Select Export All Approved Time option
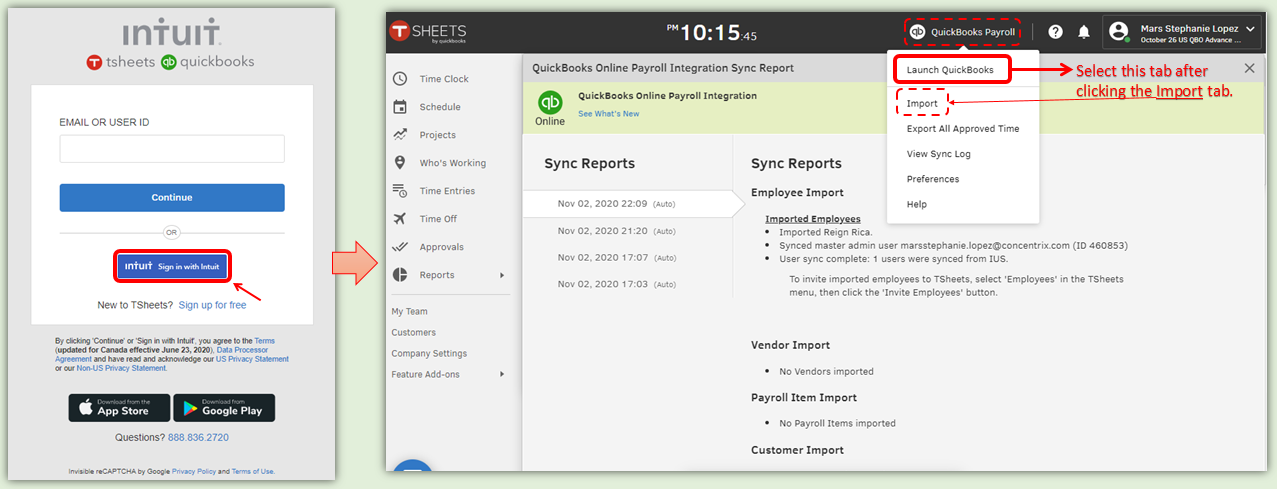 pyautogui.click(x=962, y=129)
